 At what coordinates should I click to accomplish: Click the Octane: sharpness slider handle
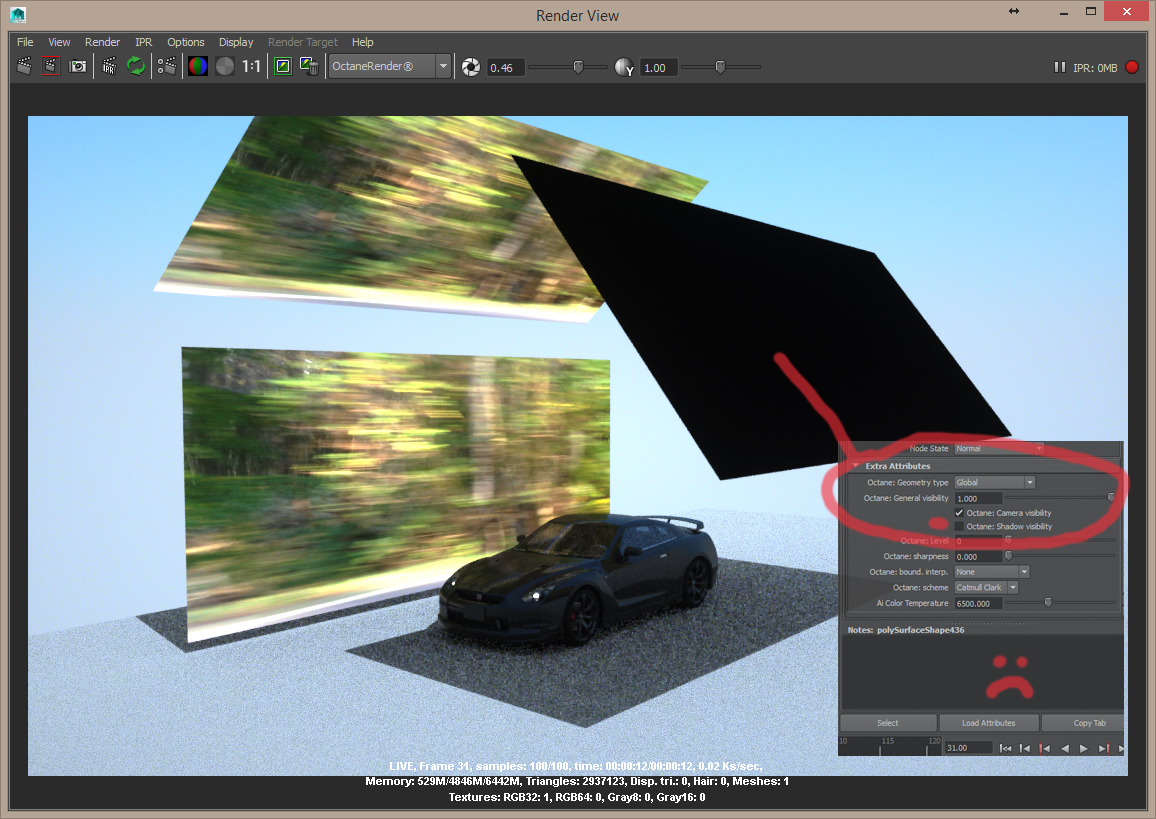coord(1009,556)
